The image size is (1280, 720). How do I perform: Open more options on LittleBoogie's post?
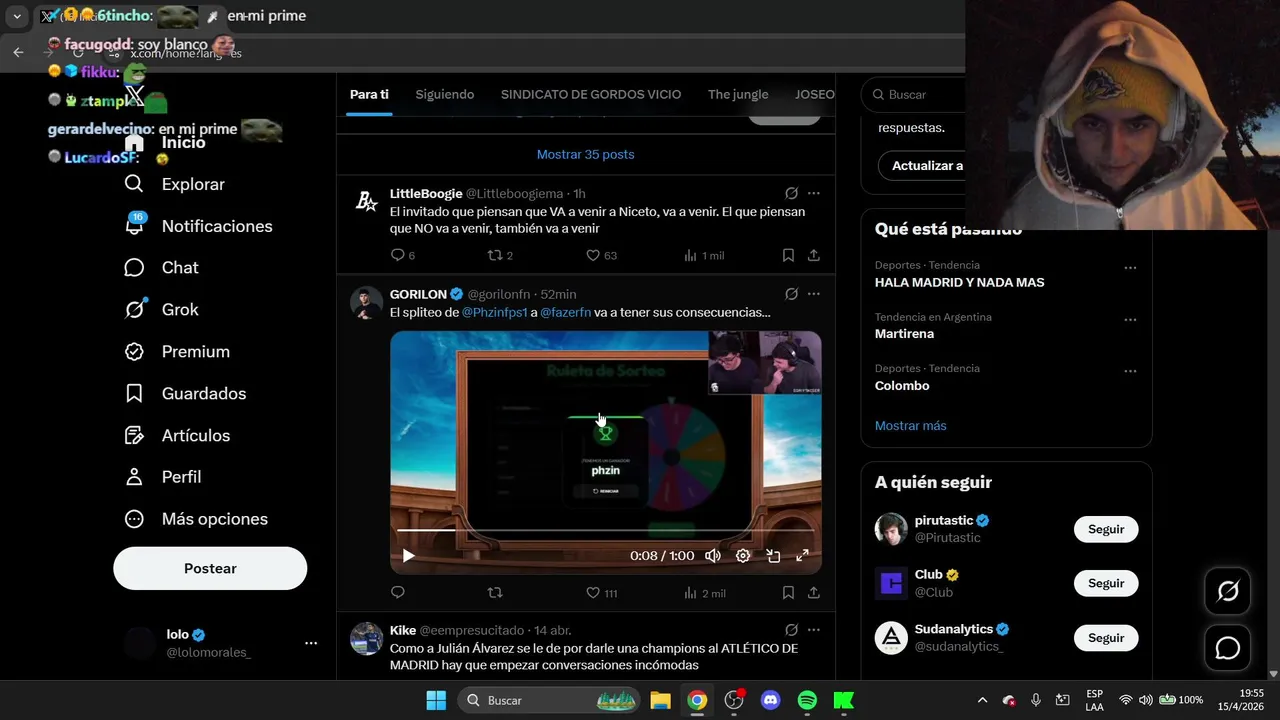[814, 193]
